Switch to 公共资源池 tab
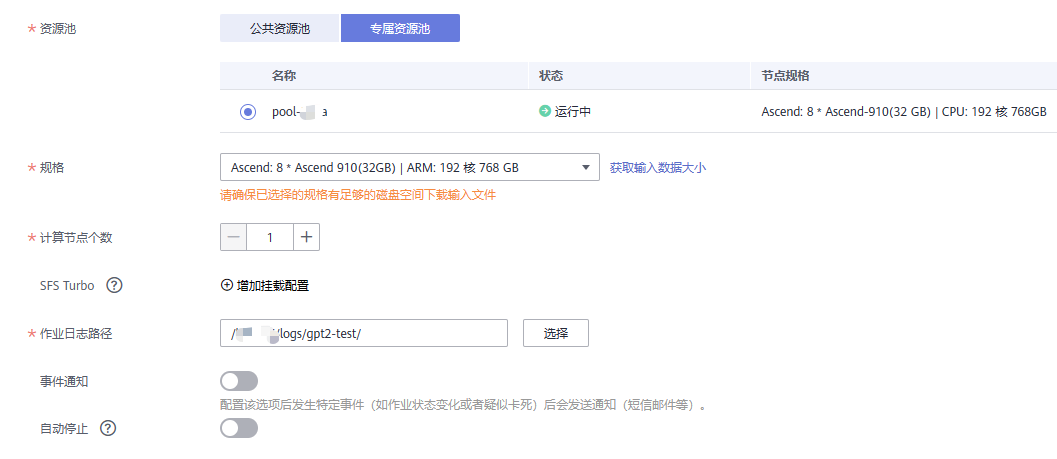 [x=279, y=28]
